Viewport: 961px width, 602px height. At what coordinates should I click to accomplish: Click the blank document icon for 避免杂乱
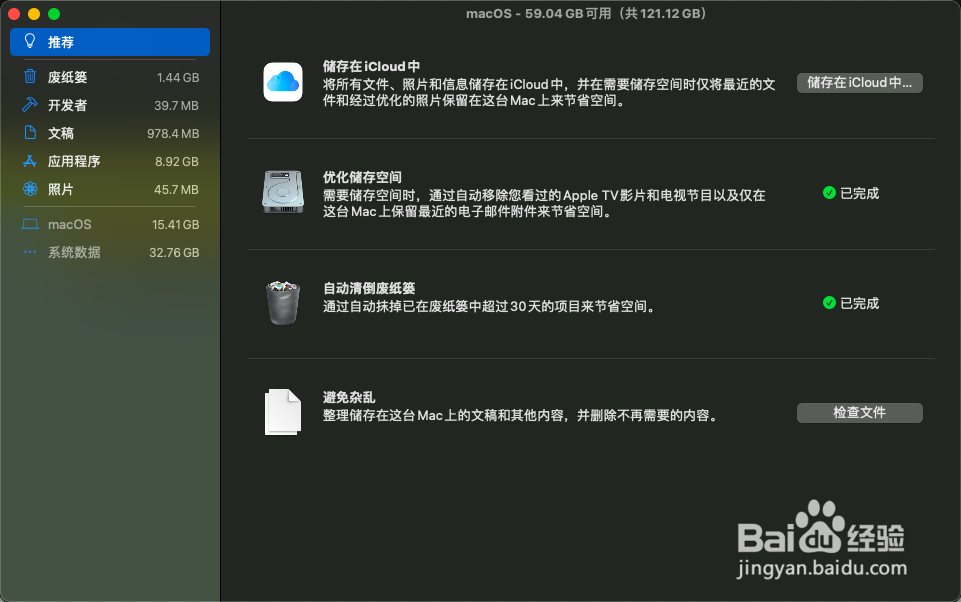[x=283, y=412]
